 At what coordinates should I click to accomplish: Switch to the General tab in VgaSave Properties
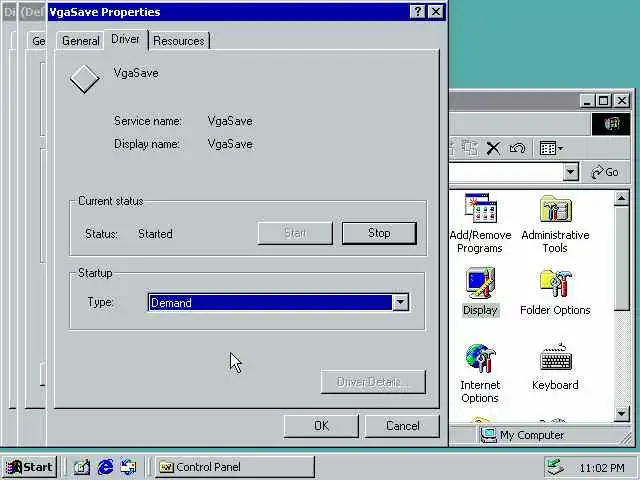(80, 41)
